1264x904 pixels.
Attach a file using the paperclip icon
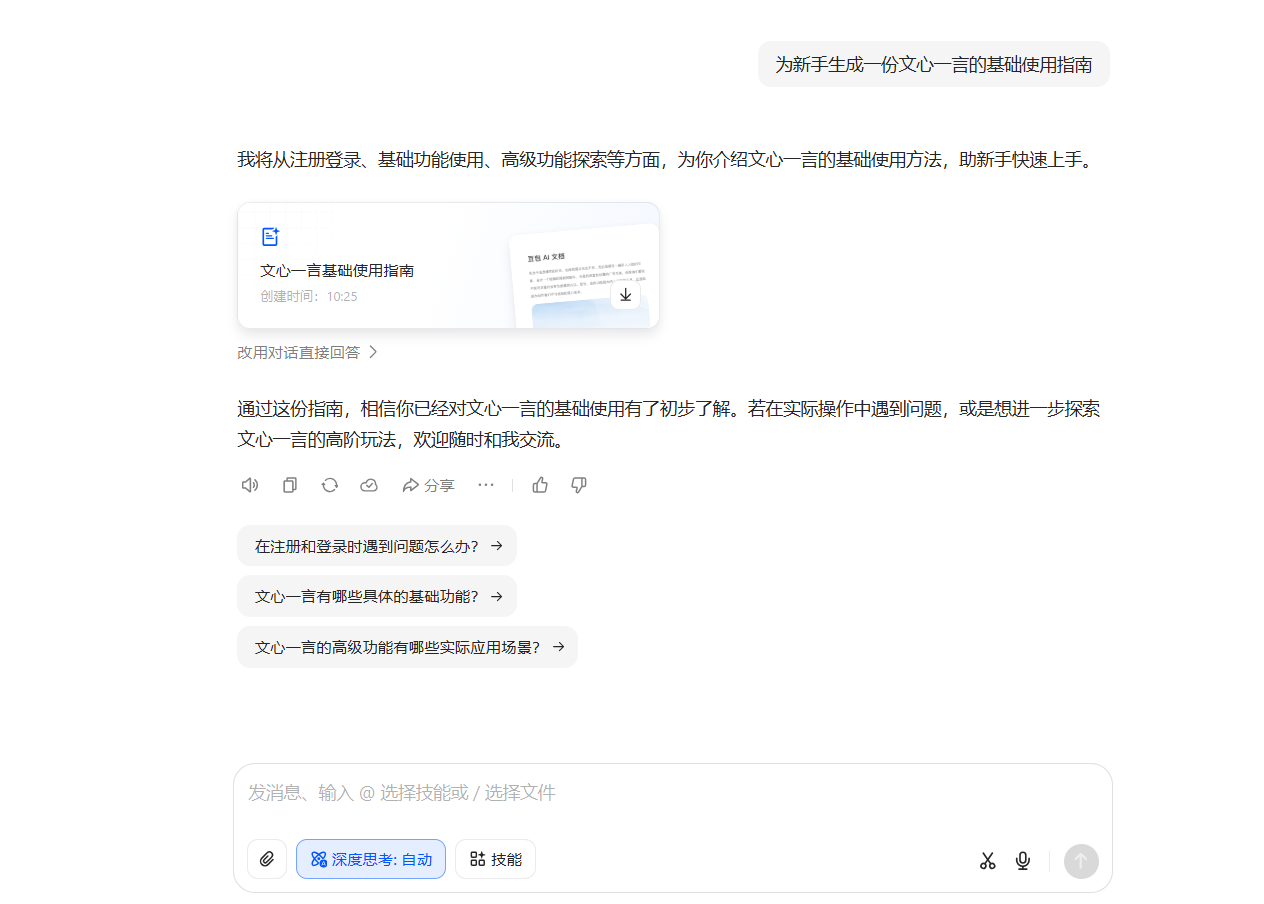click(x=267, y=859)
